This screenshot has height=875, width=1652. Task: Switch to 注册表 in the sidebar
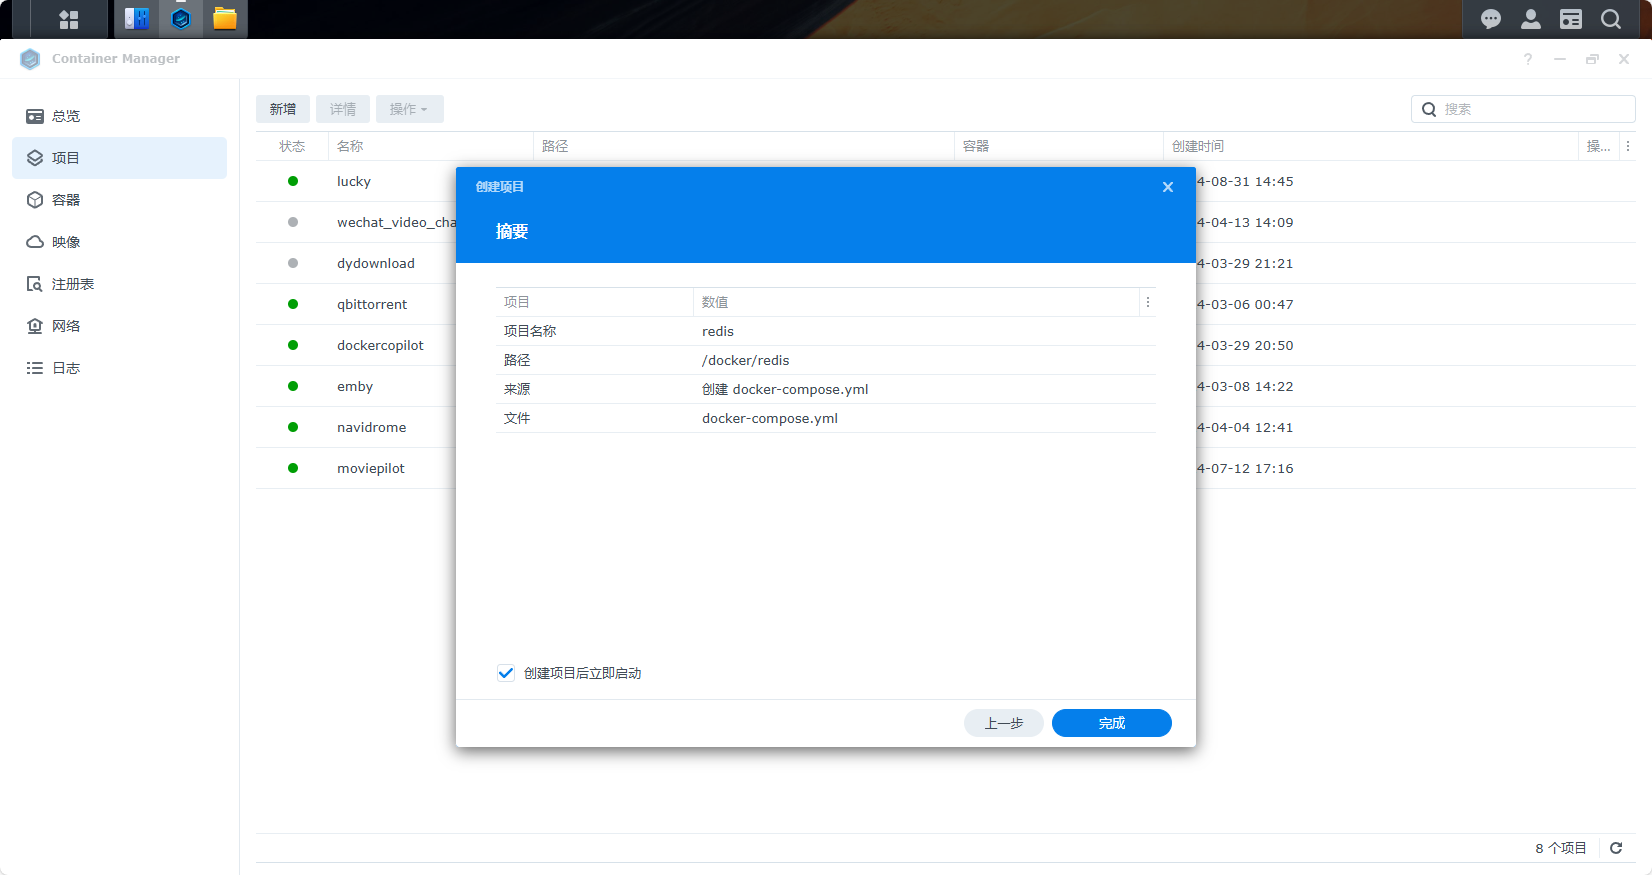click(x=72, y=284)
